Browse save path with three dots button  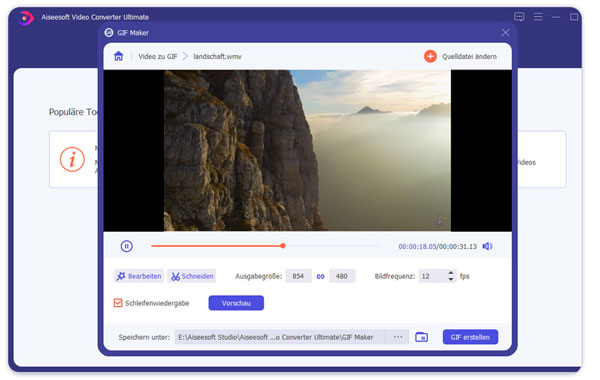click(x=398, y=337)
